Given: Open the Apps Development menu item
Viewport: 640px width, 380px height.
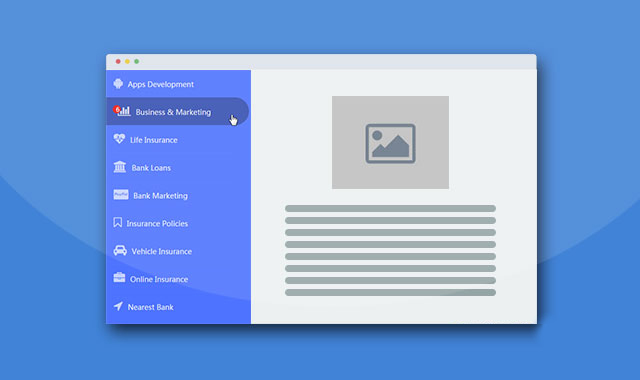Looking at the screenshot, I should click(x=161, y=84).
